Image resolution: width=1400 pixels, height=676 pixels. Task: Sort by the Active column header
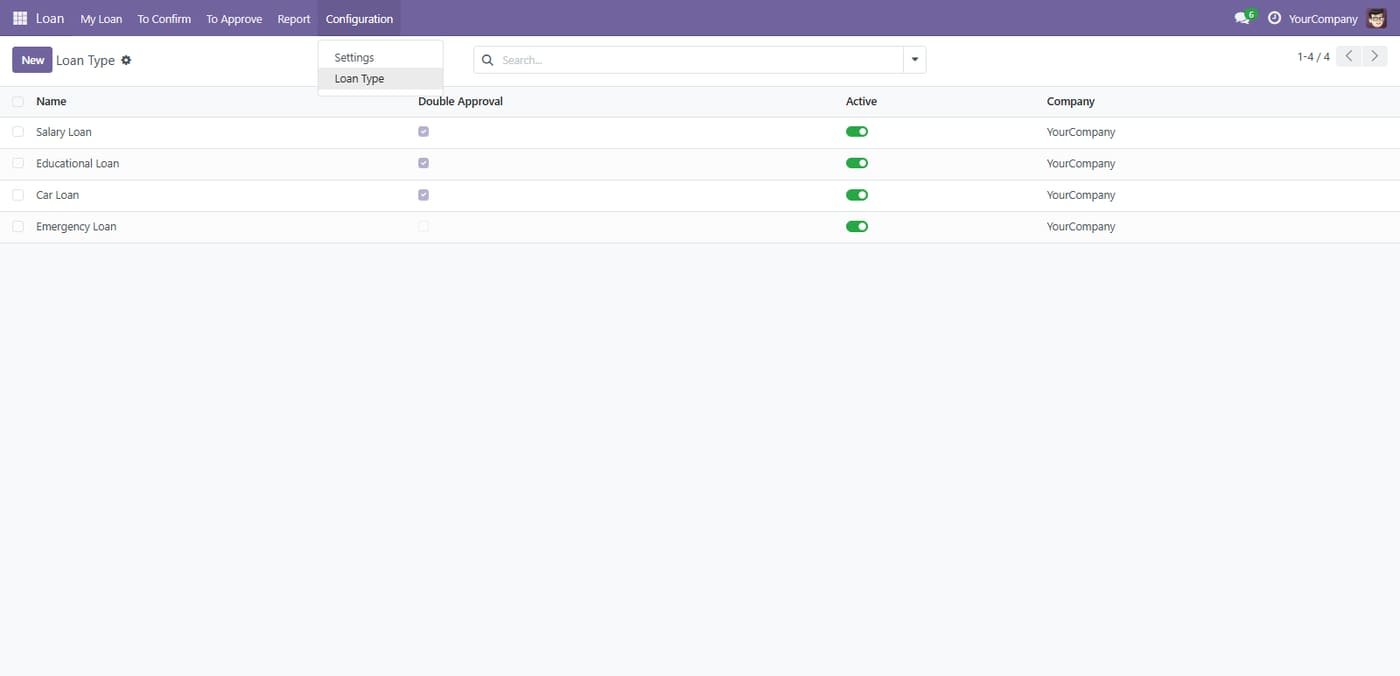(x=861, y=101)
